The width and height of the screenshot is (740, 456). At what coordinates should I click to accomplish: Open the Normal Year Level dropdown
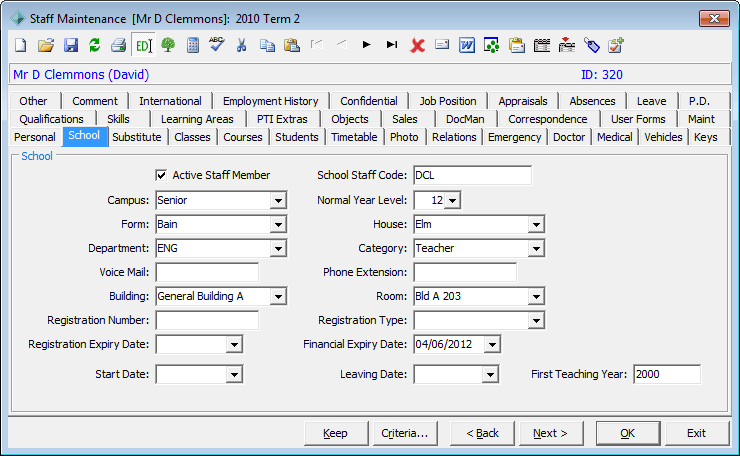coord(453,201)
